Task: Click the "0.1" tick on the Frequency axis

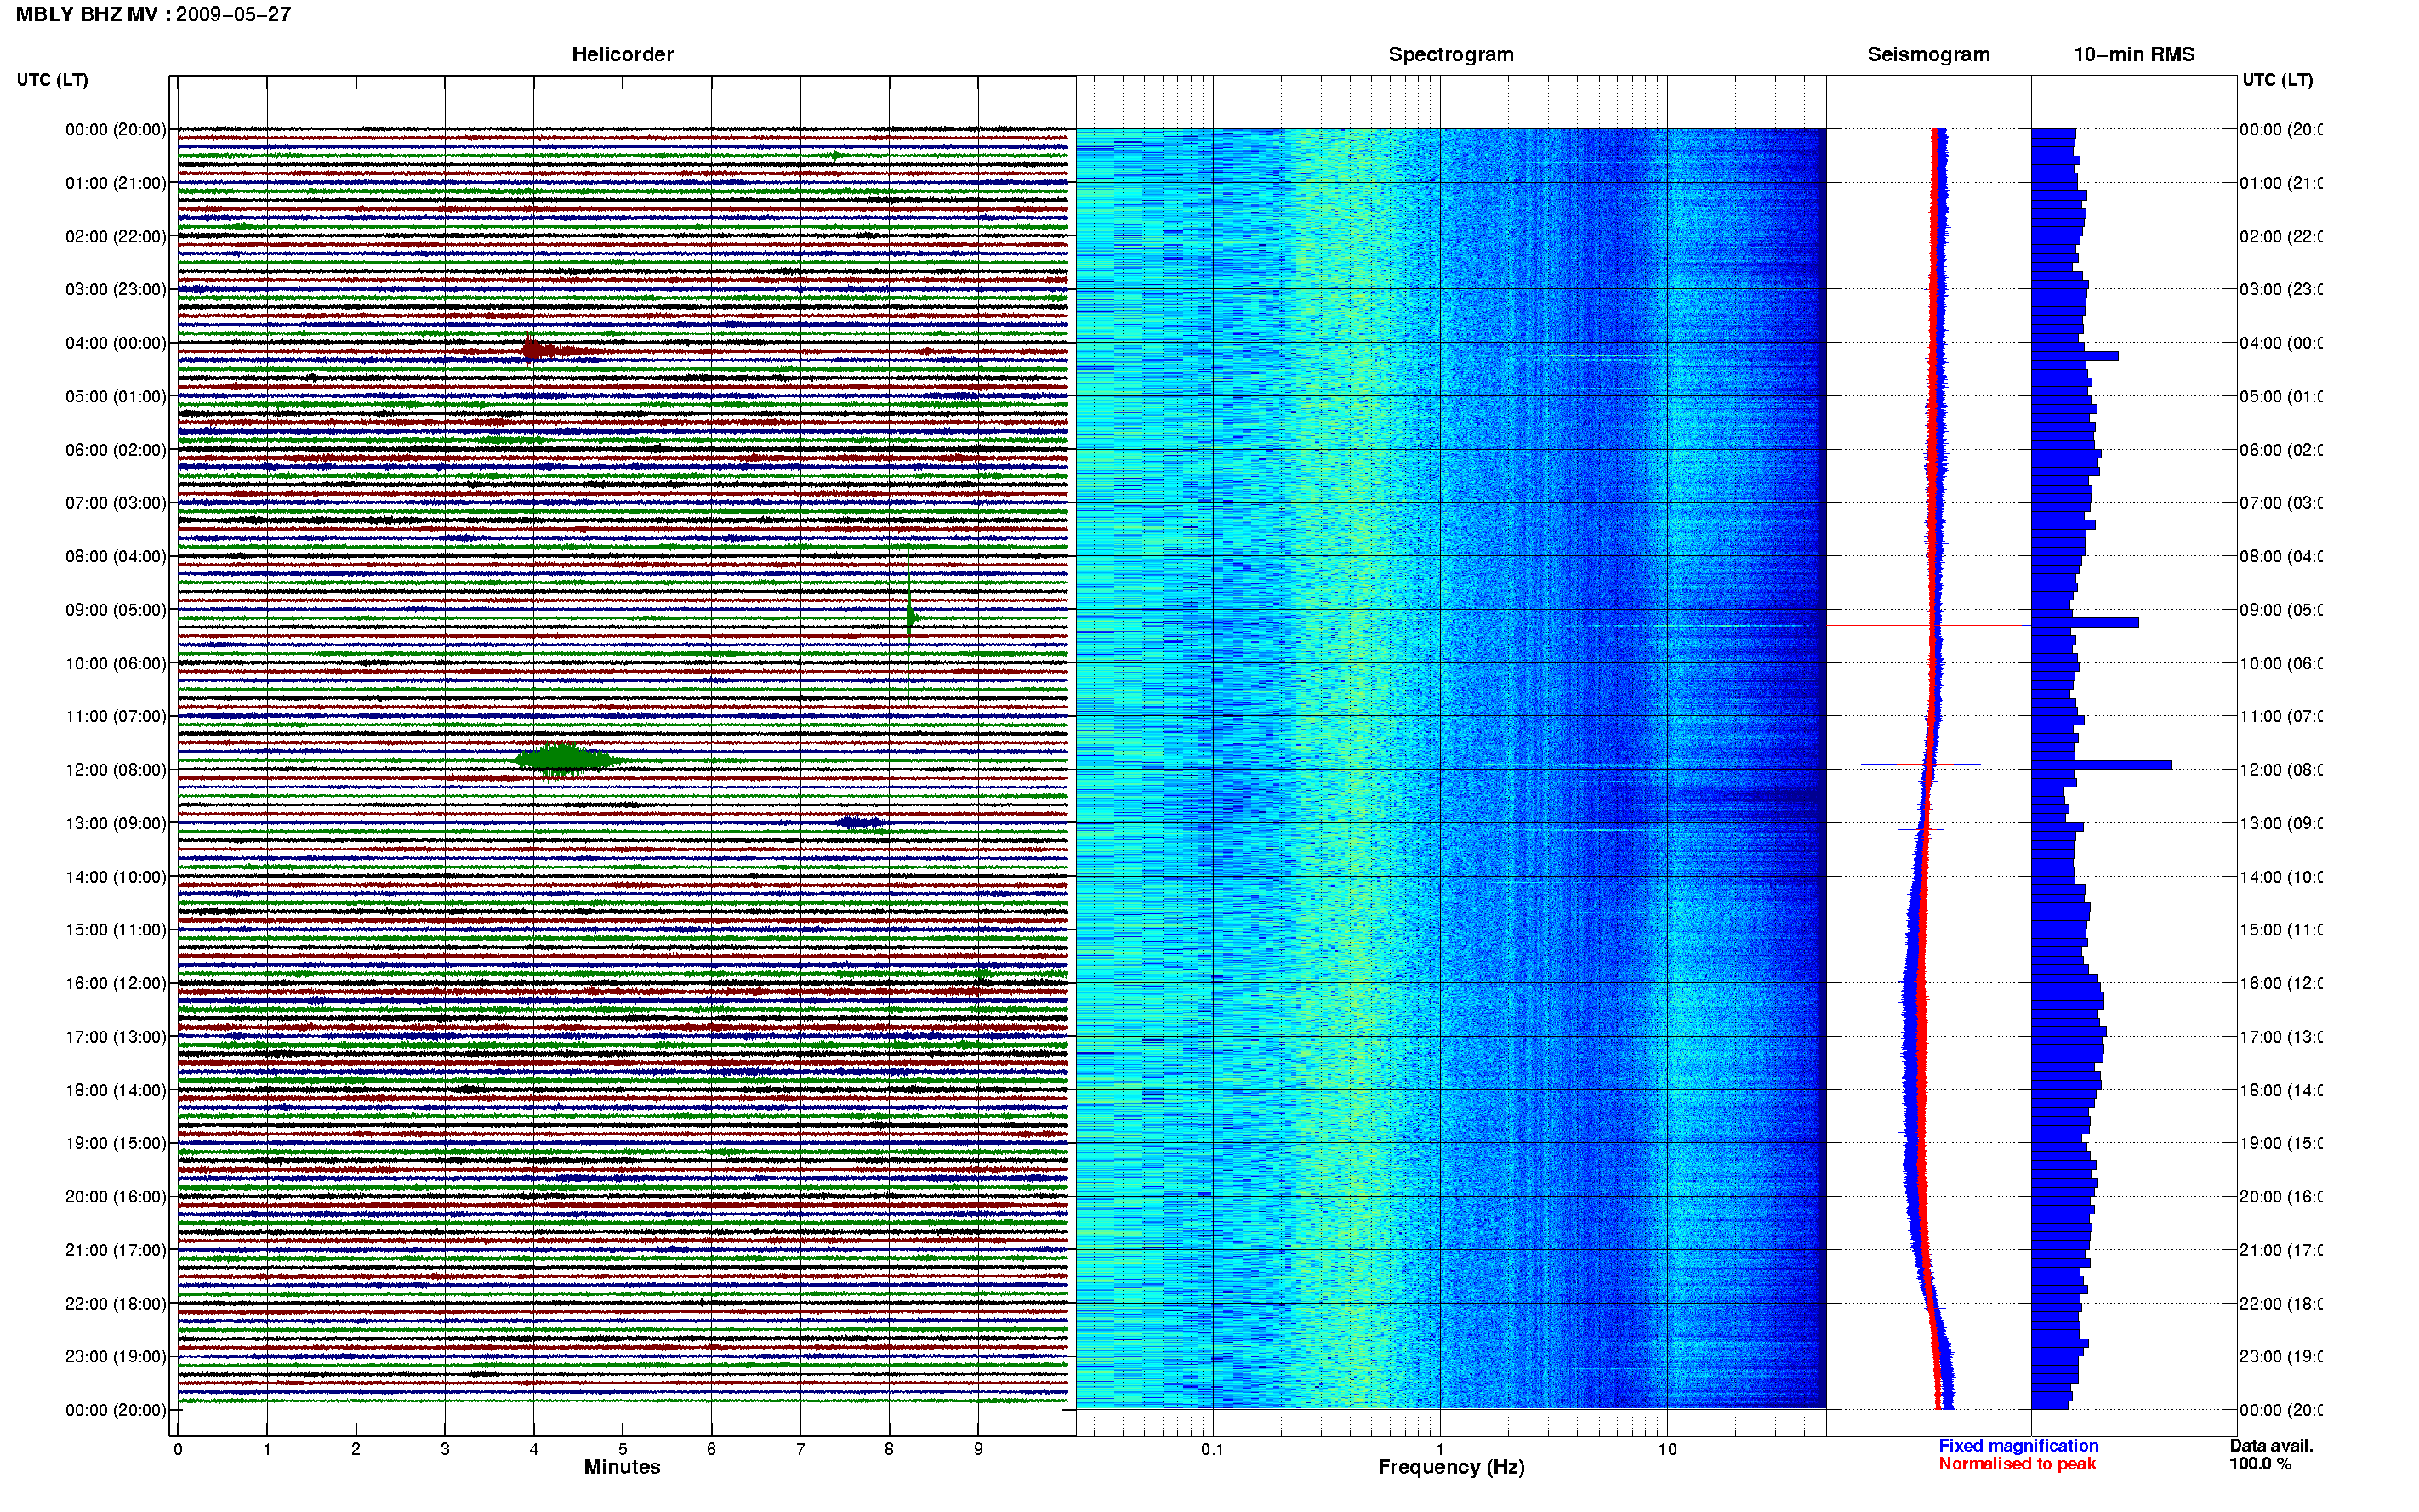Action: pyautogui.click(x=1213, y=1449)
